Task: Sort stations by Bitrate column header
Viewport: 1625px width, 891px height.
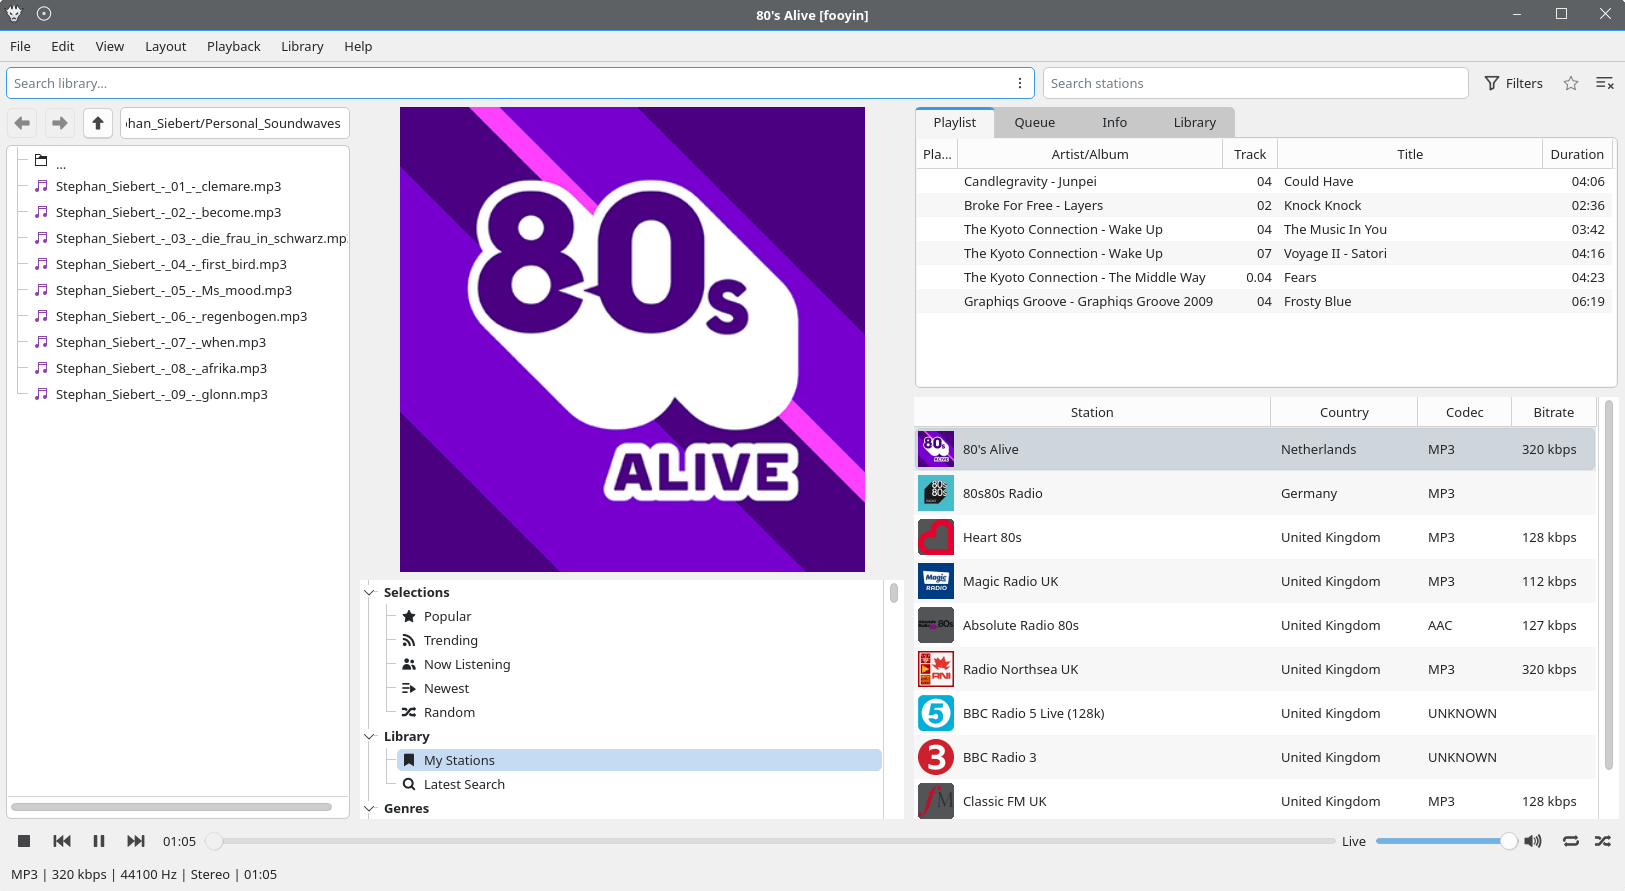Action: point(1553,412)
